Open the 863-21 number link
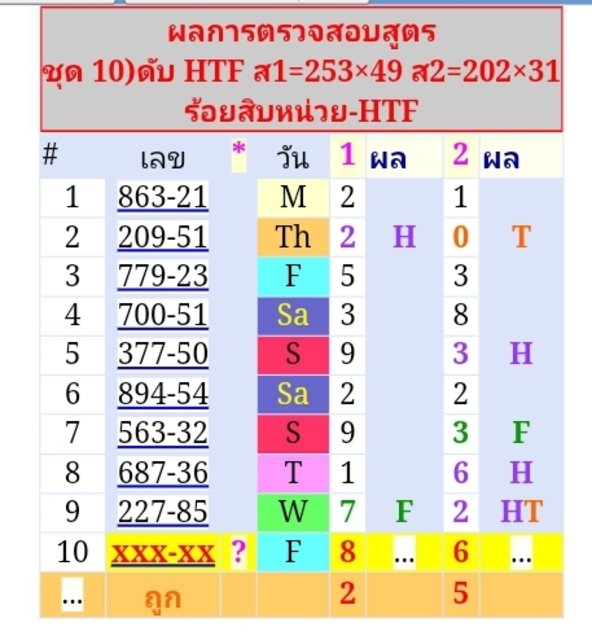This screenshot has width=592, height=640. pyautogui.click(x=163, y=198)
